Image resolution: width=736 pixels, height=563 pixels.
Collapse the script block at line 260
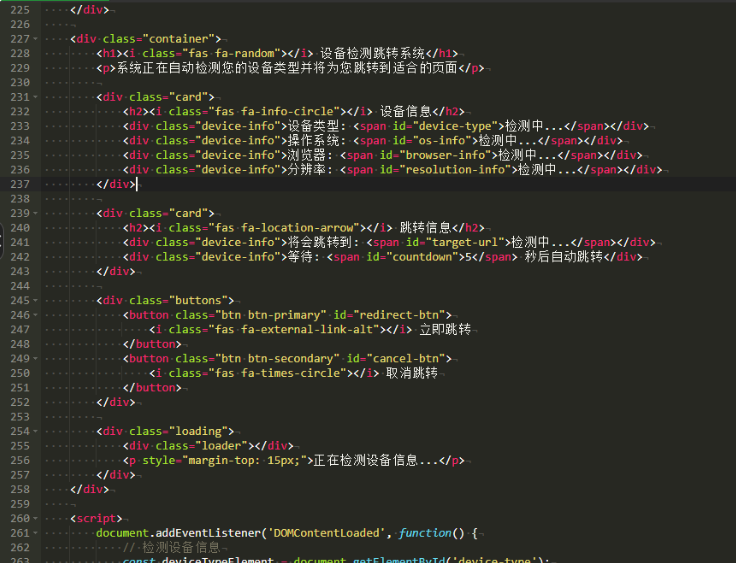(36, 518)
